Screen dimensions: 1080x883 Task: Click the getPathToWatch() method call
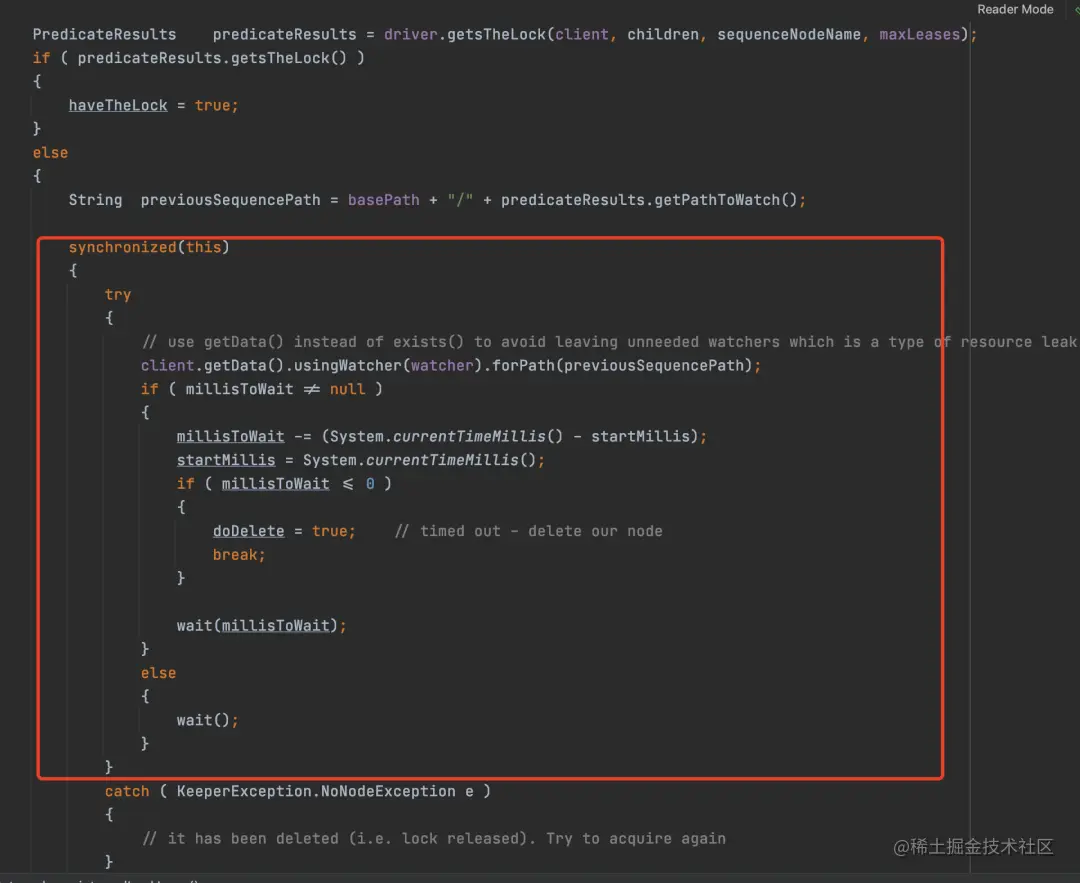tap(725, 200)
